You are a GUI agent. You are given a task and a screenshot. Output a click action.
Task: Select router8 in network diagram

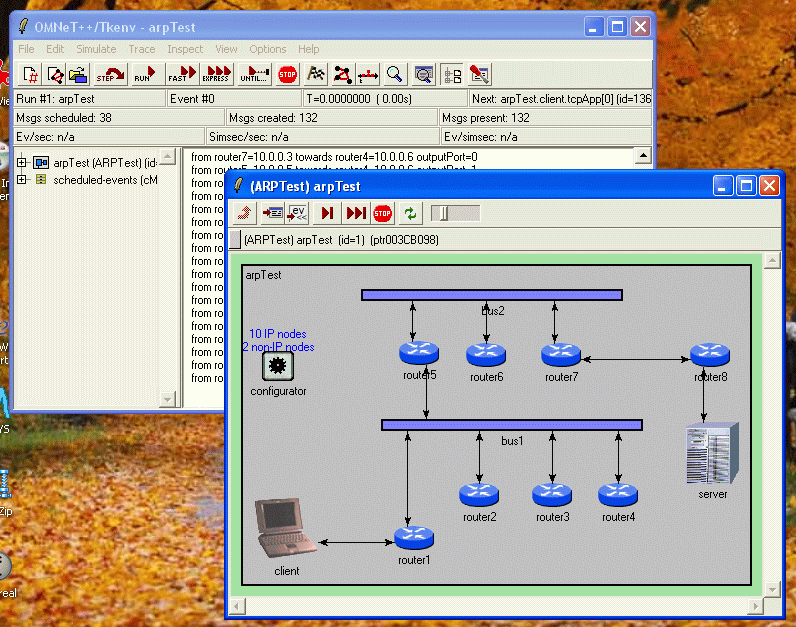(710, 354)
